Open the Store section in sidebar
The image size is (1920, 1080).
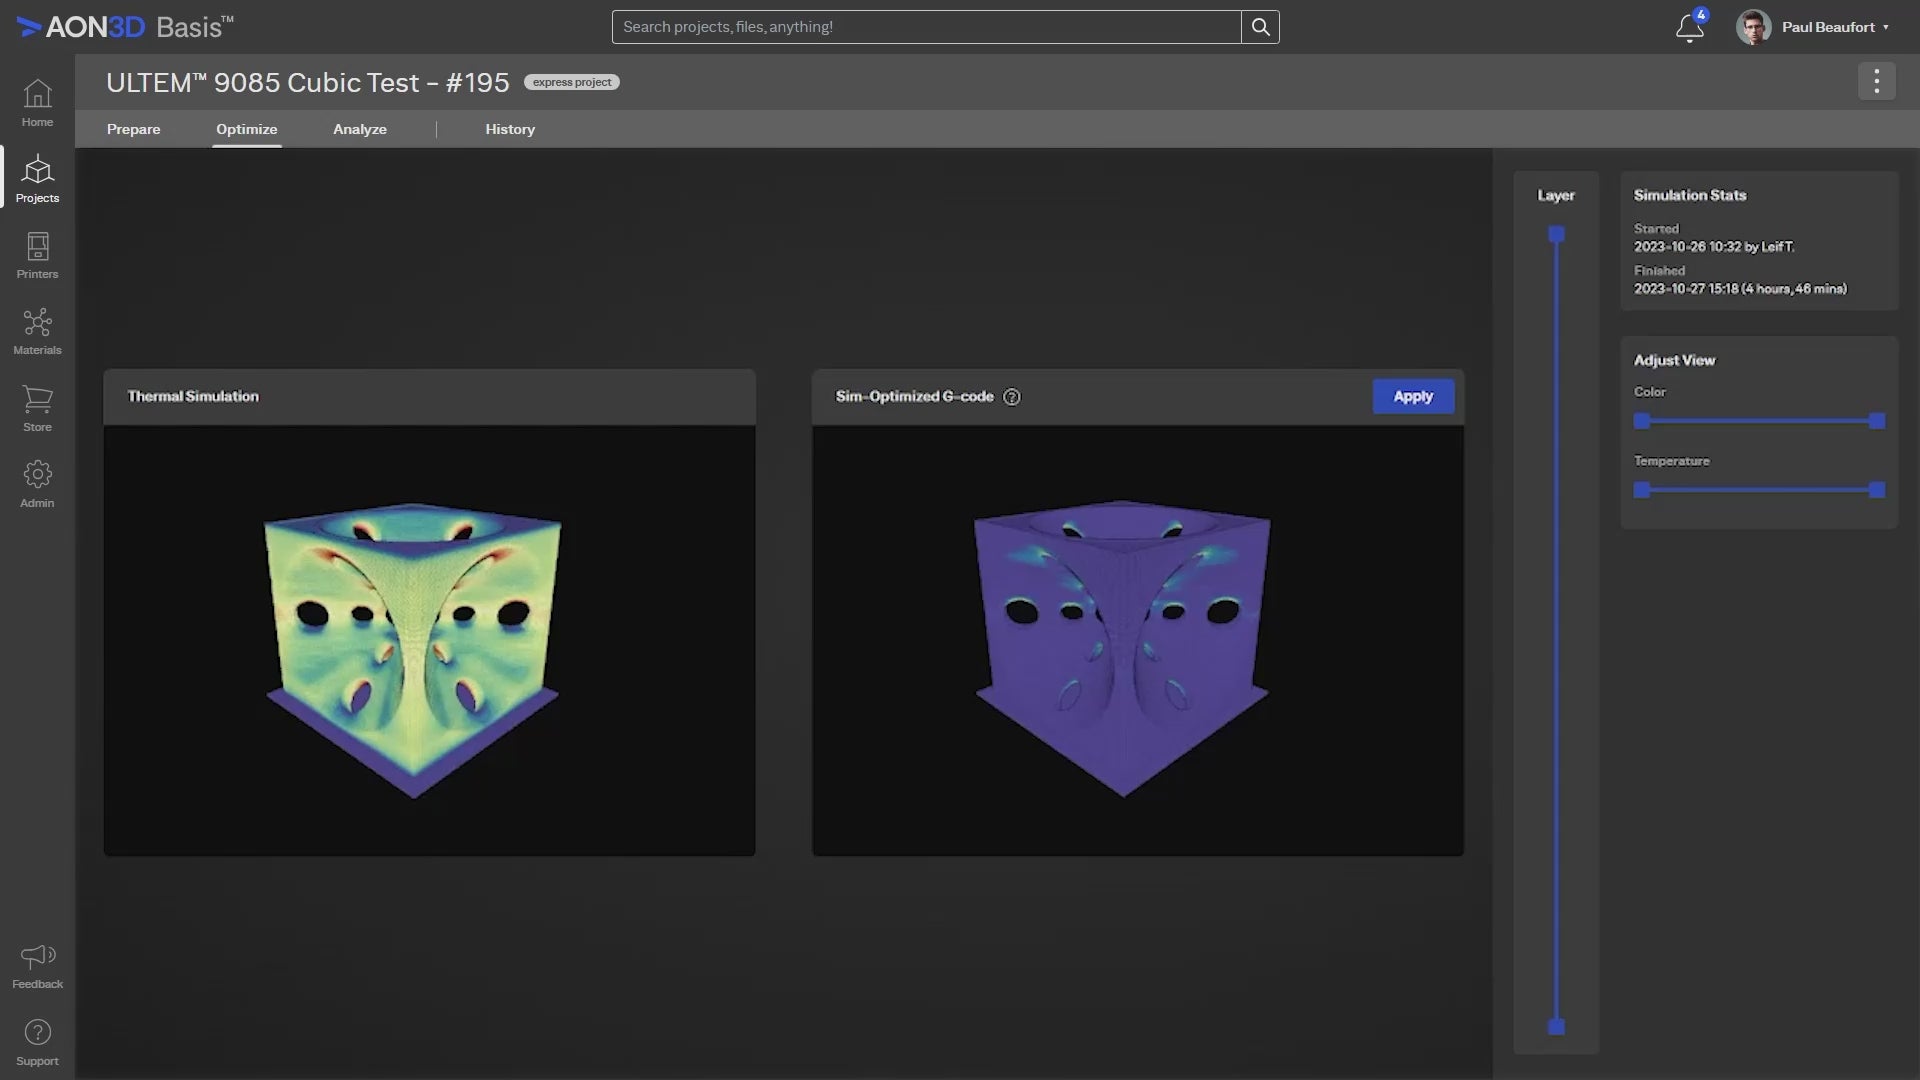coord(37,409)
